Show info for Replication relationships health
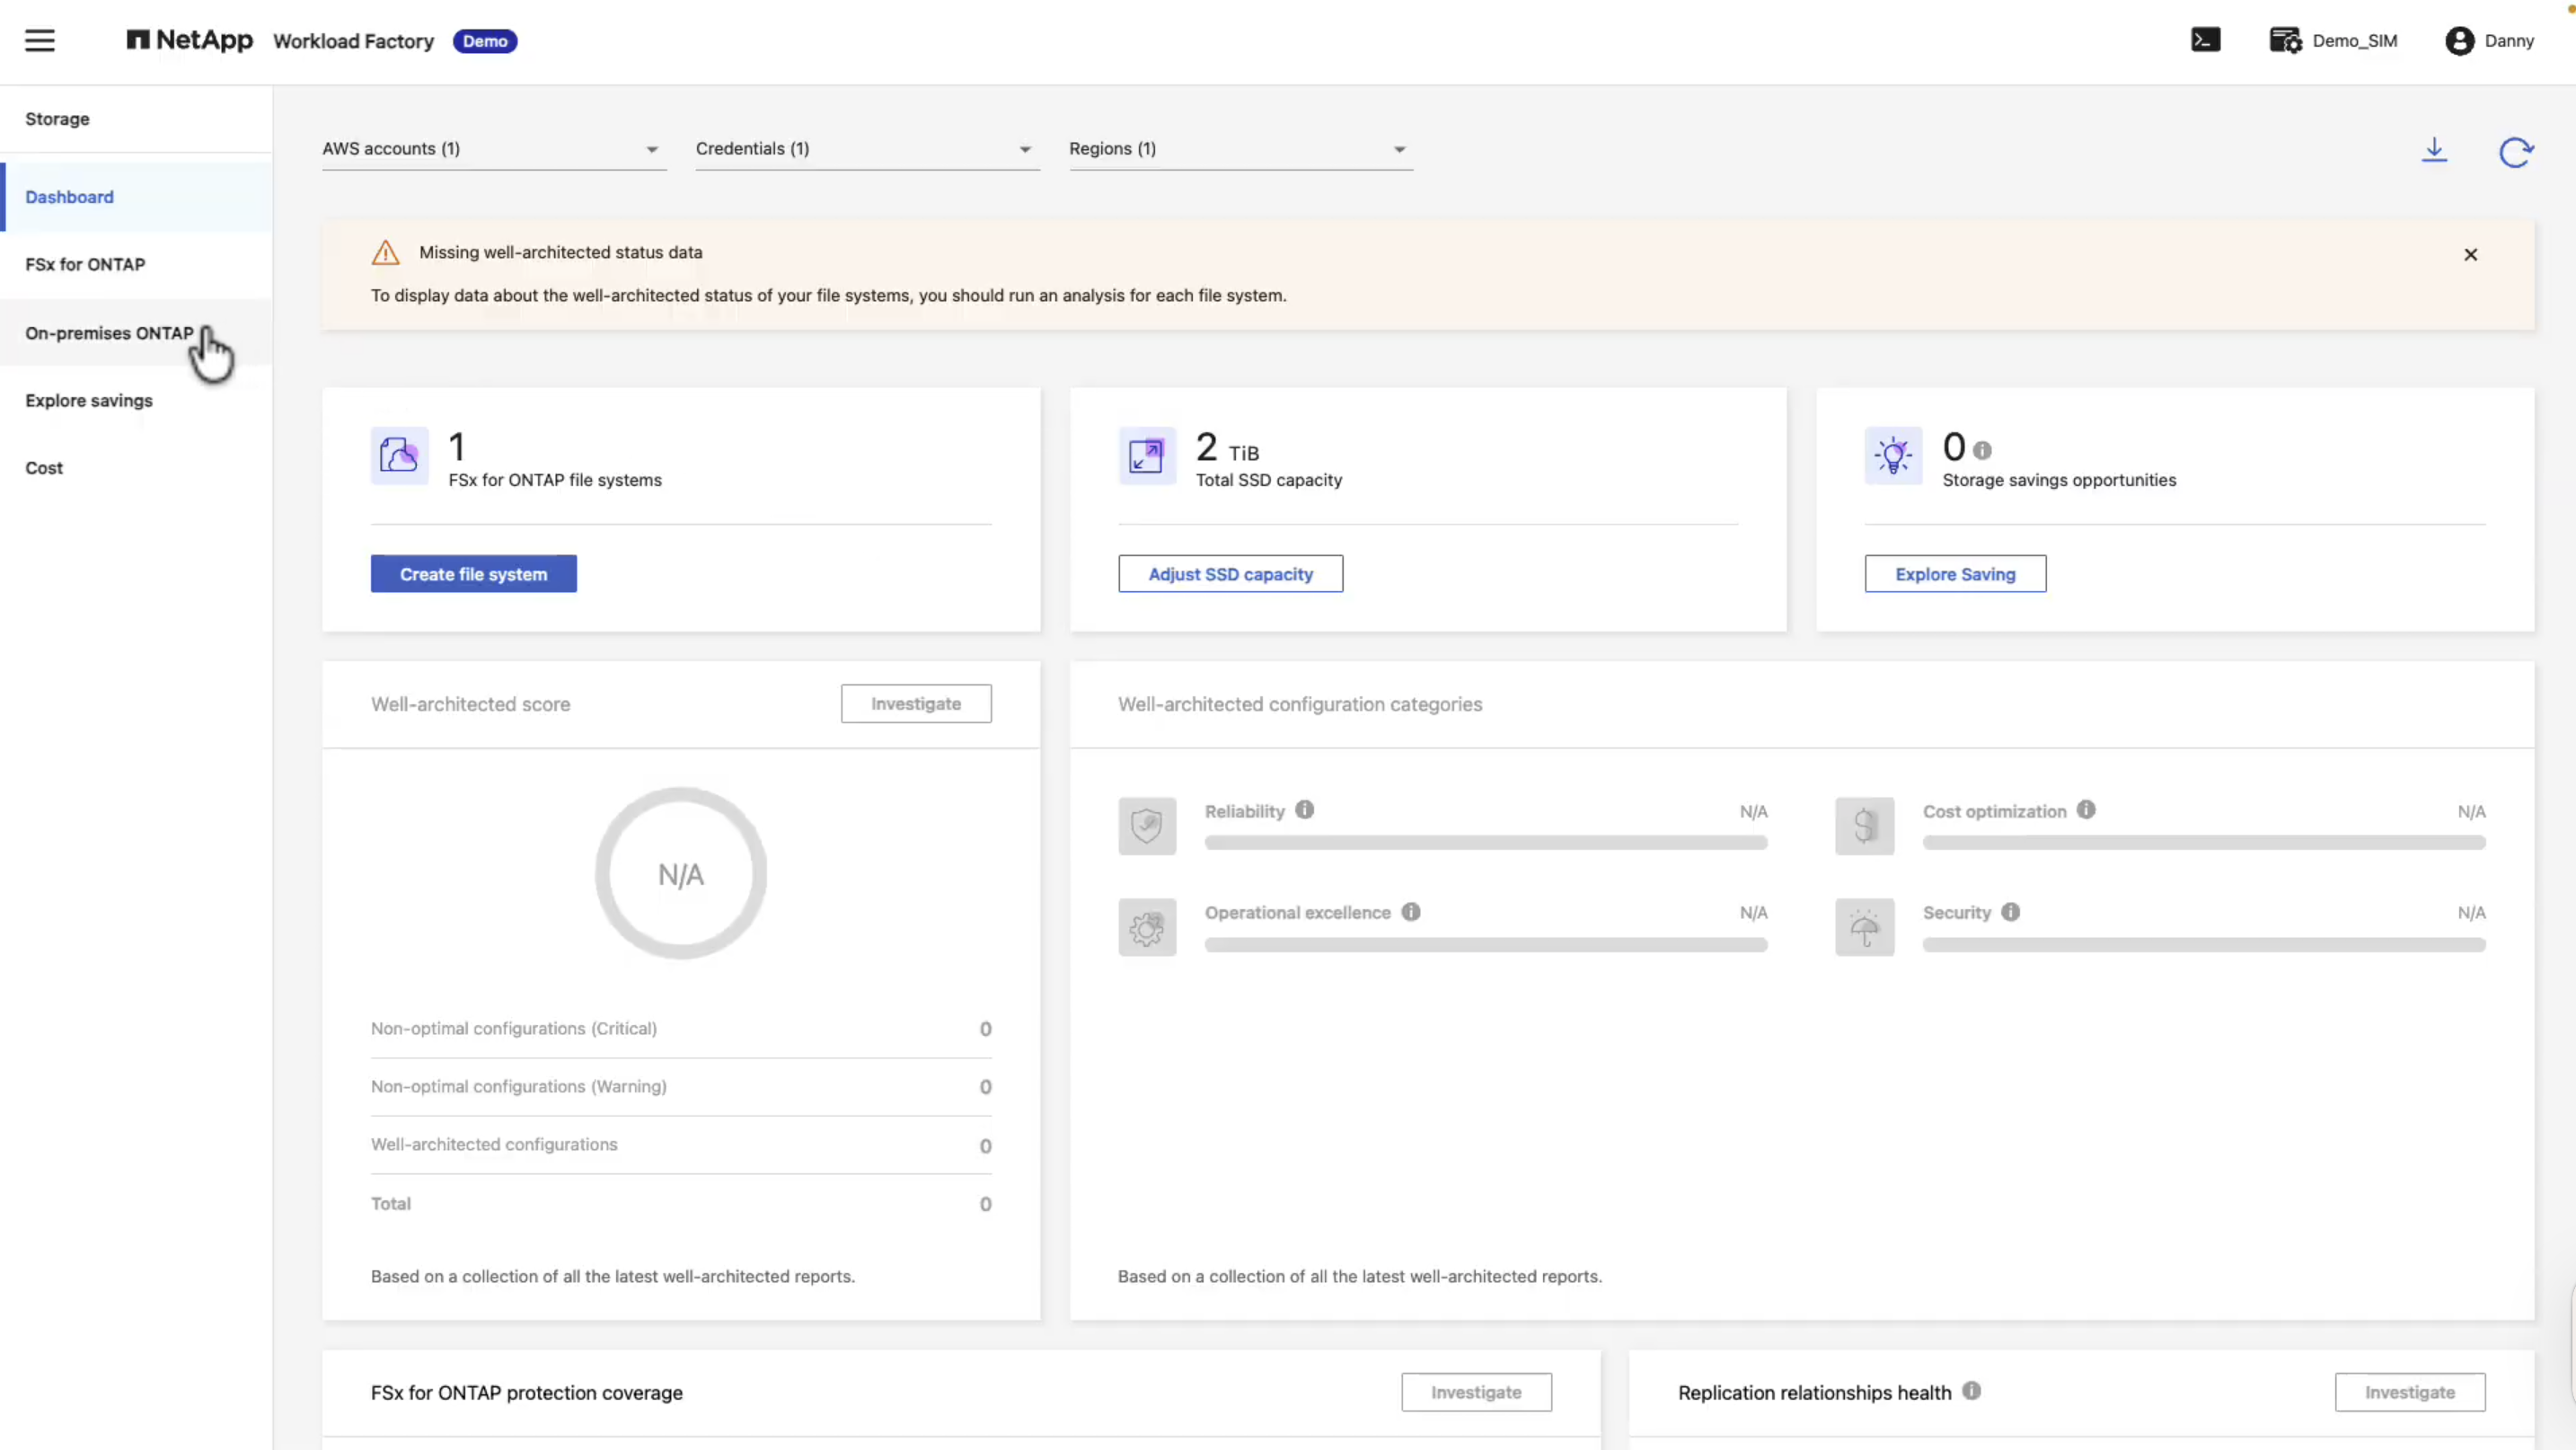Image resolution: width=2576 pixels, height=1450 pixels. [x=1971, y=1391]
